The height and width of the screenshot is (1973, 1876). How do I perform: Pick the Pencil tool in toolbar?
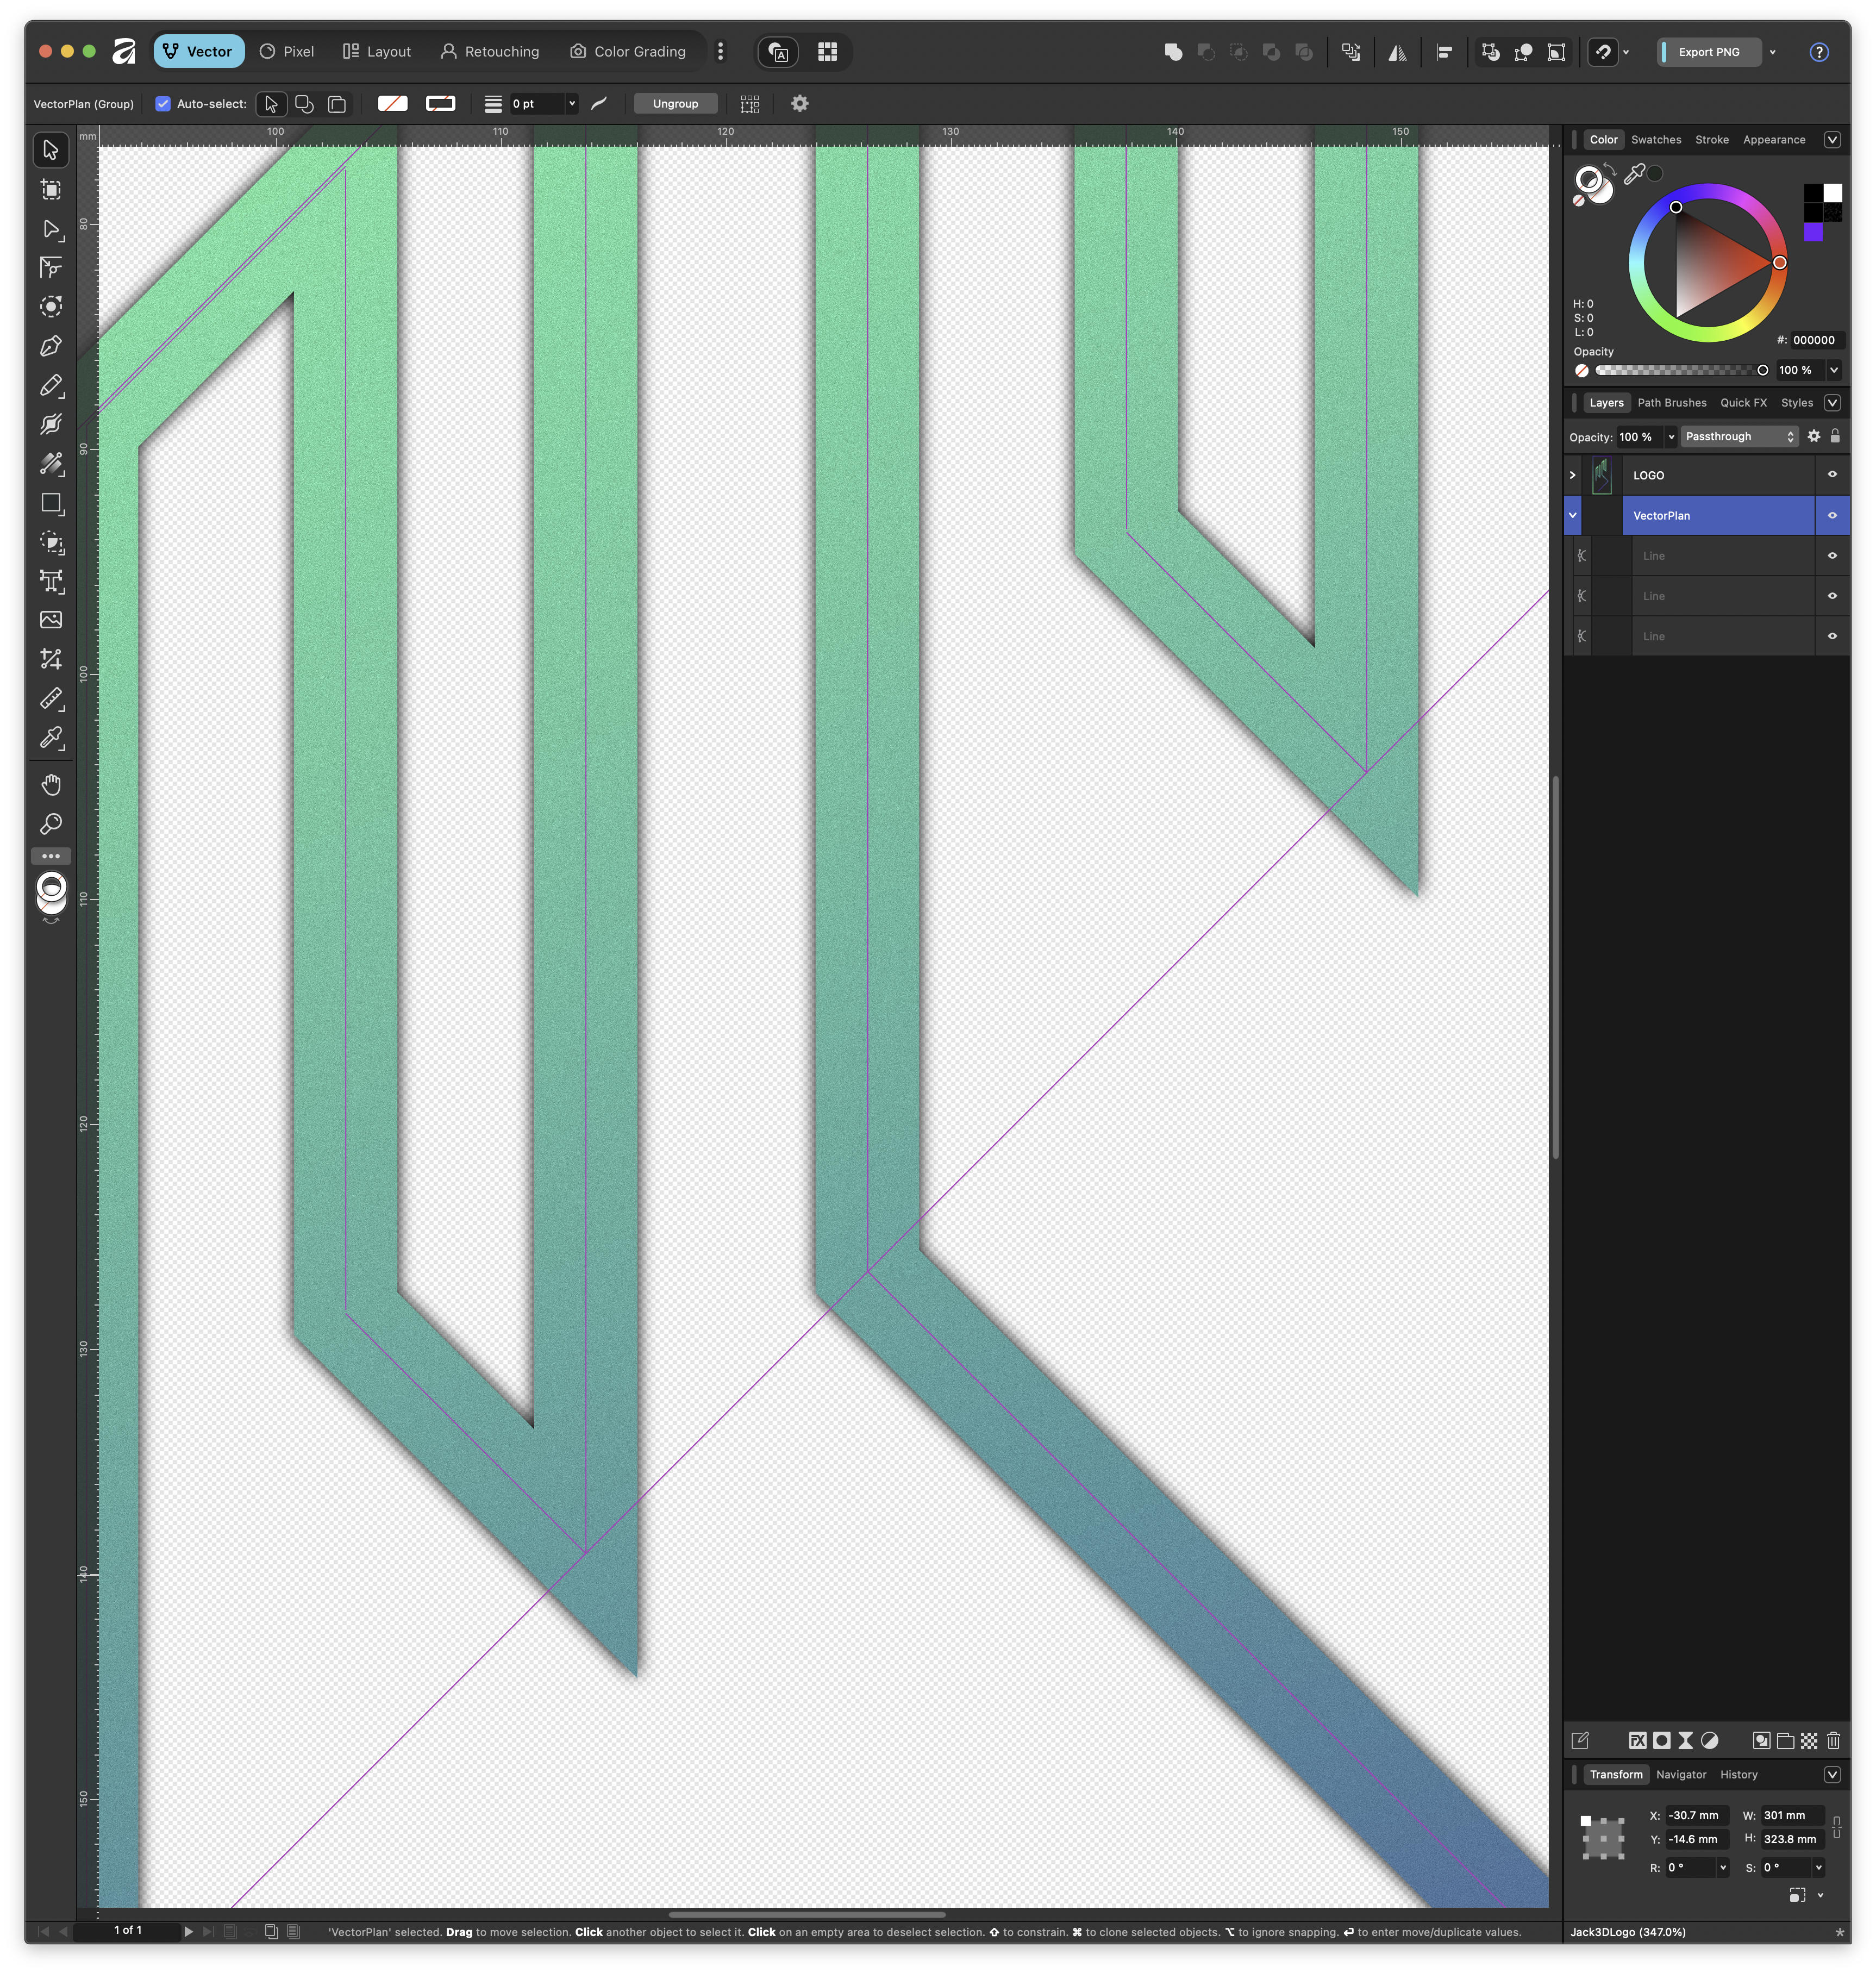click(51, 385)
